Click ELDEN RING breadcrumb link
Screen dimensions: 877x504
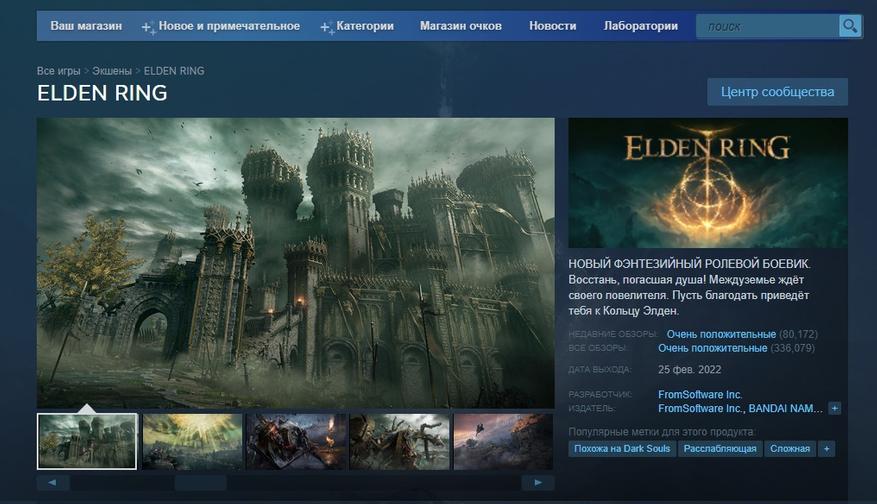174,71
